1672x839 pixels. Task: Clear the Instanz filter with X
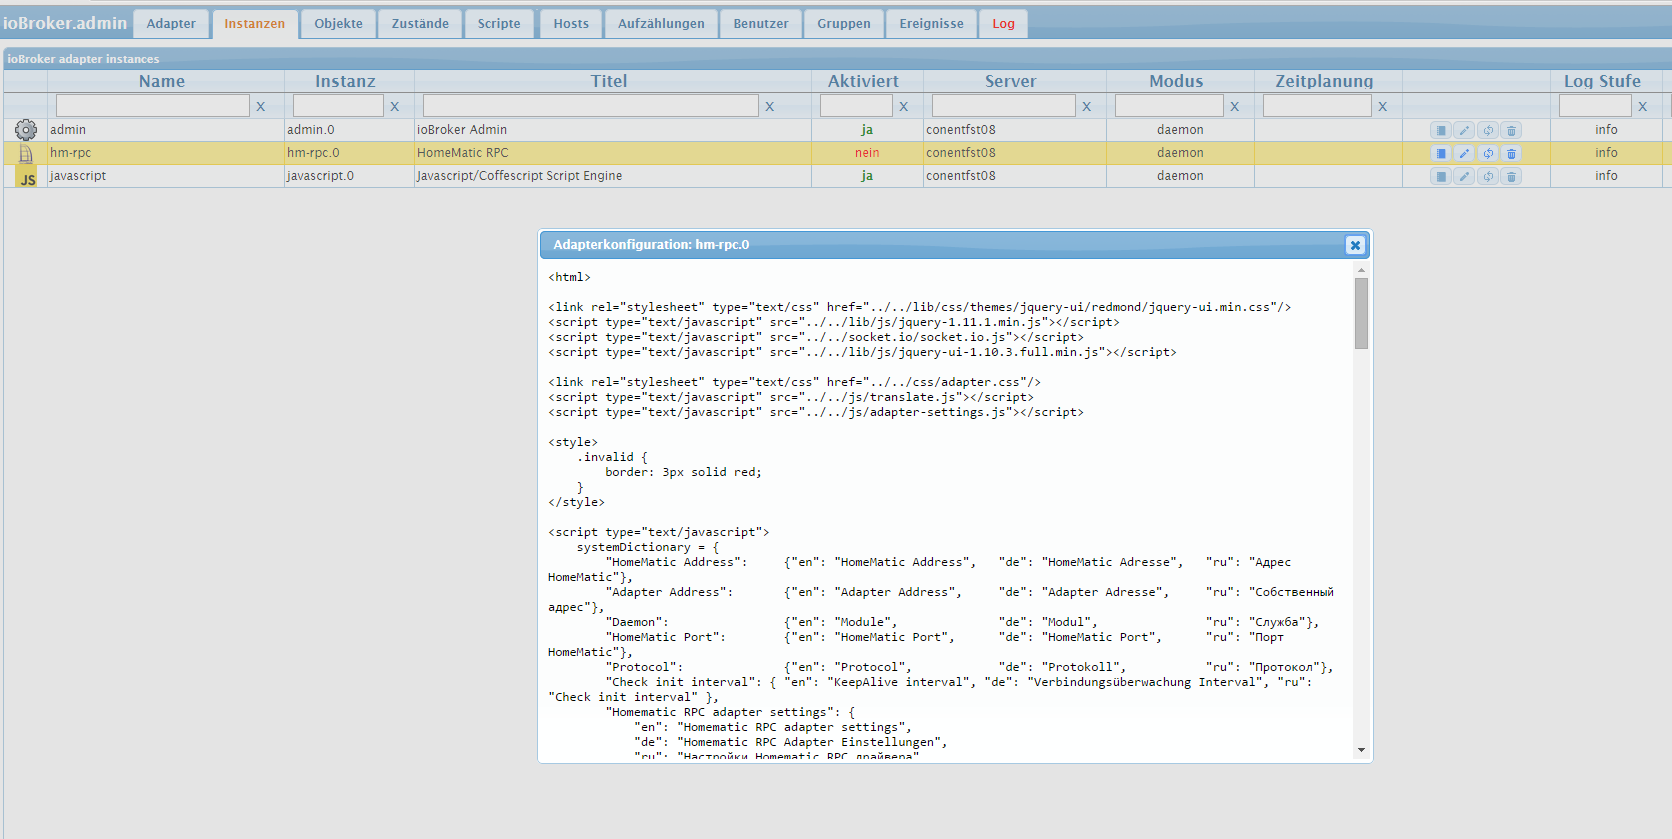395,106
